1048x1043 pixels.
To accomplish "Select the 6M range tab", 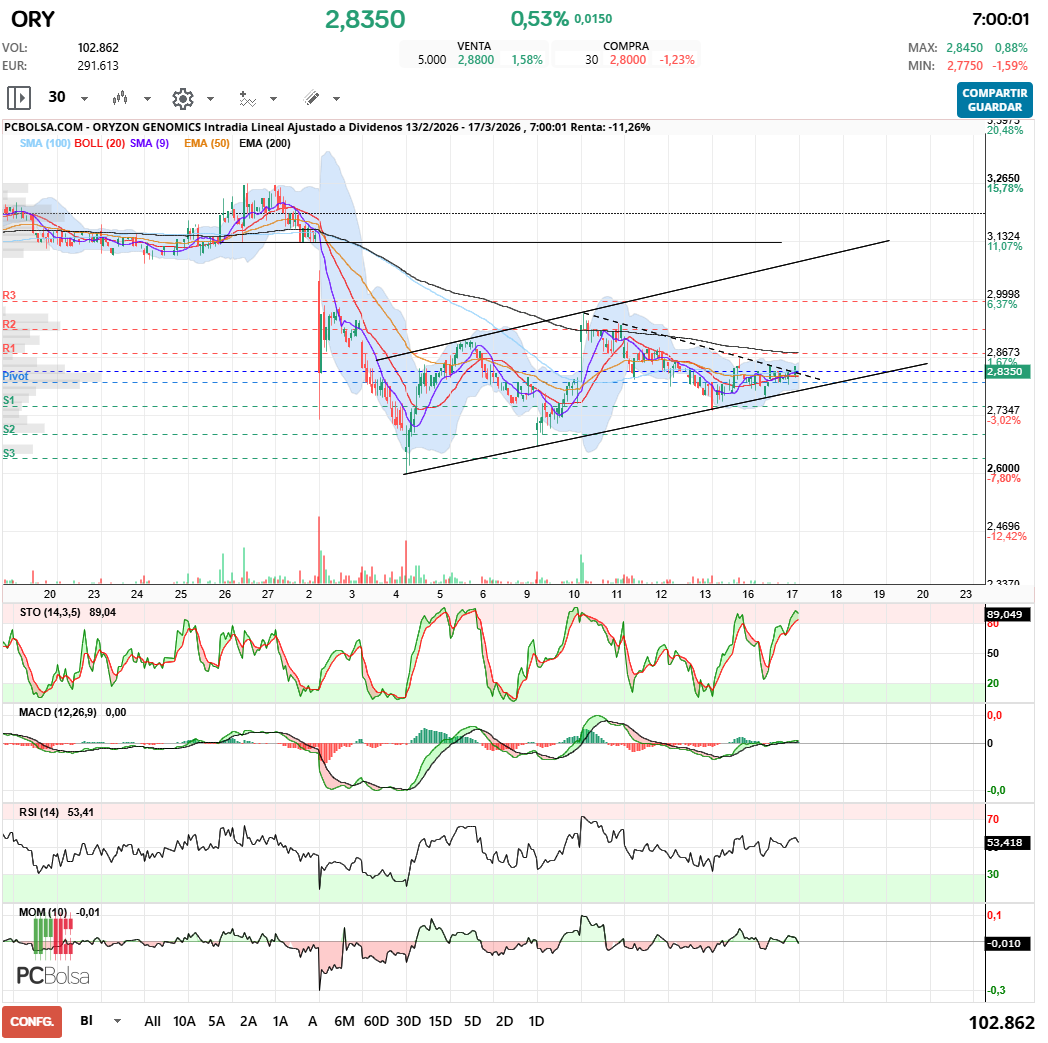I will click(x=345, y=1021).
